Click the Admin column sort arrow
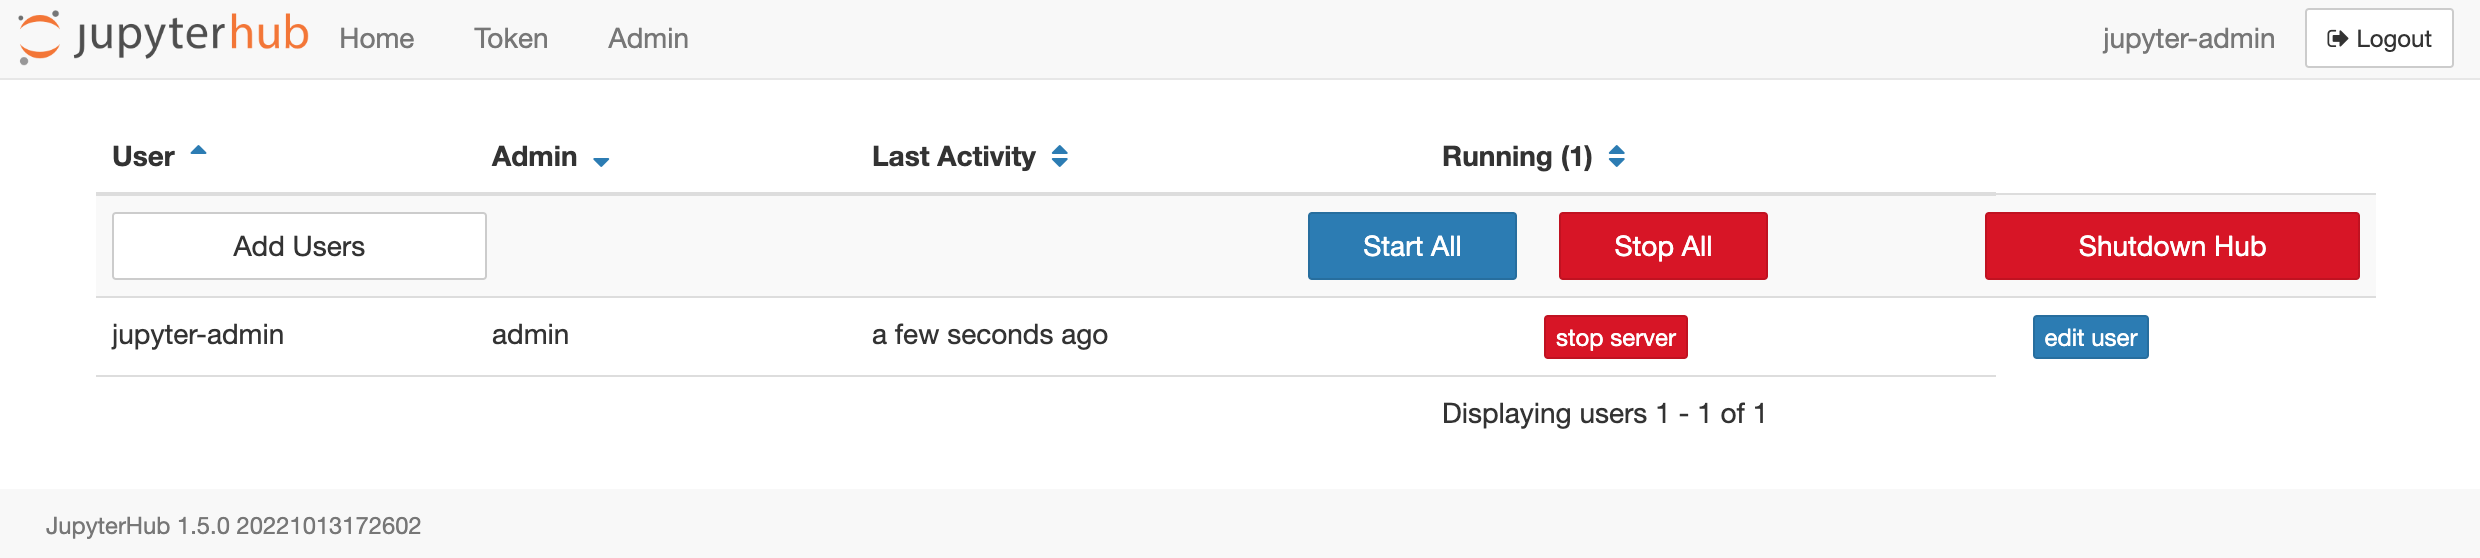The image size is (2480, 558). pos(601,161)
